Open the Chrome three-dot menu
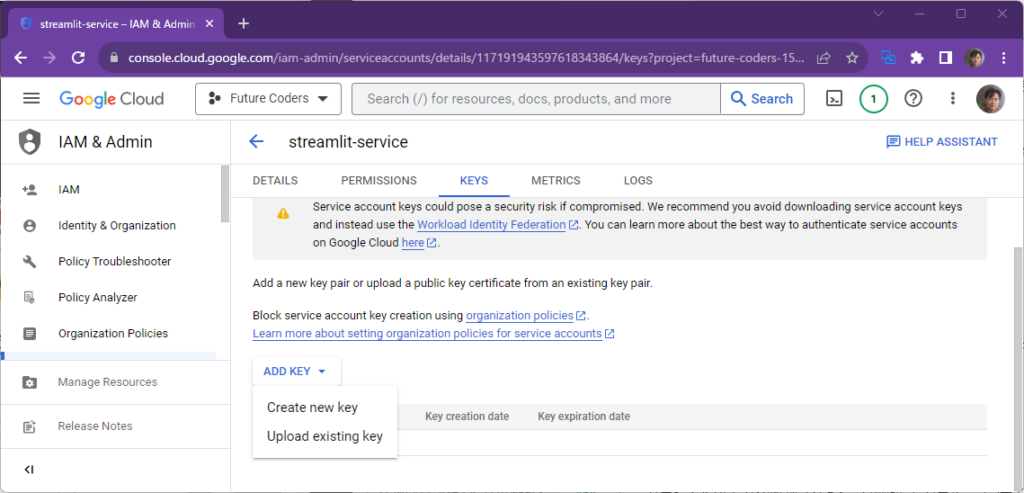1024x493 pixels. 1004,57
